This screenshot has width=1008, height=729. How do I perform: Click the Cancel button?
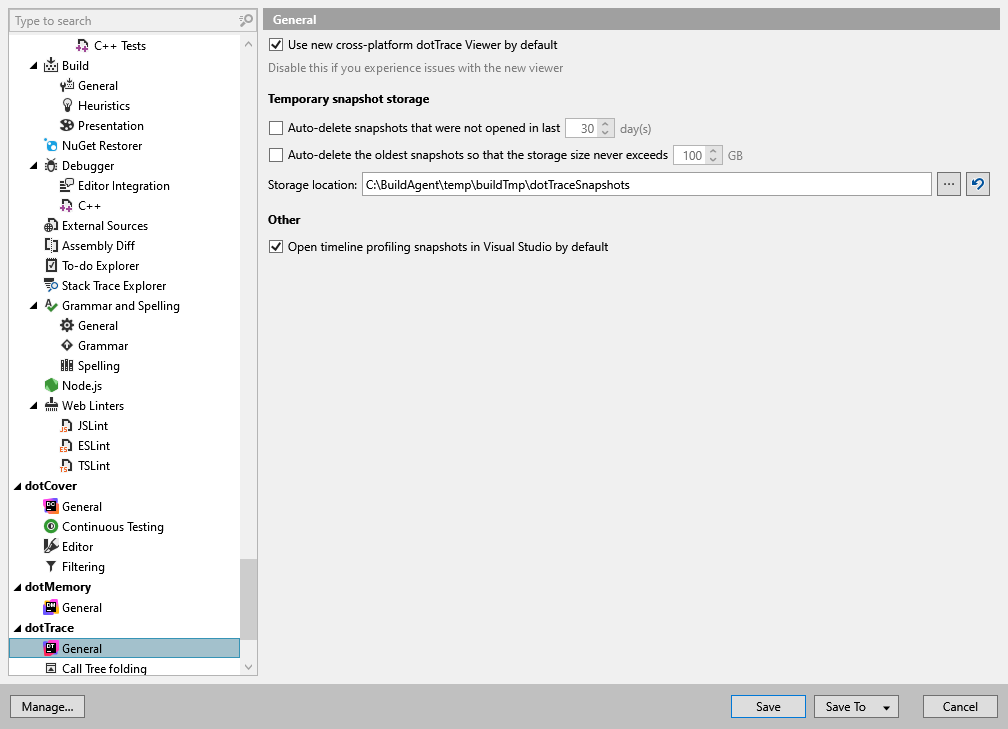pos(960,706)
